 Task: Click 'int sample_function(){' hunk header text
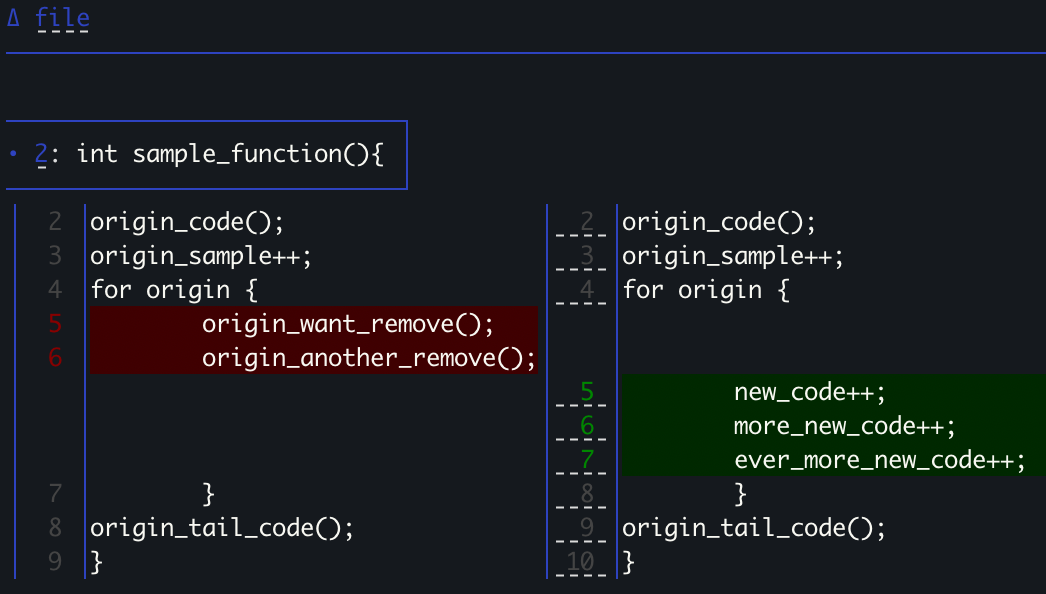click(x=230, y=154)
